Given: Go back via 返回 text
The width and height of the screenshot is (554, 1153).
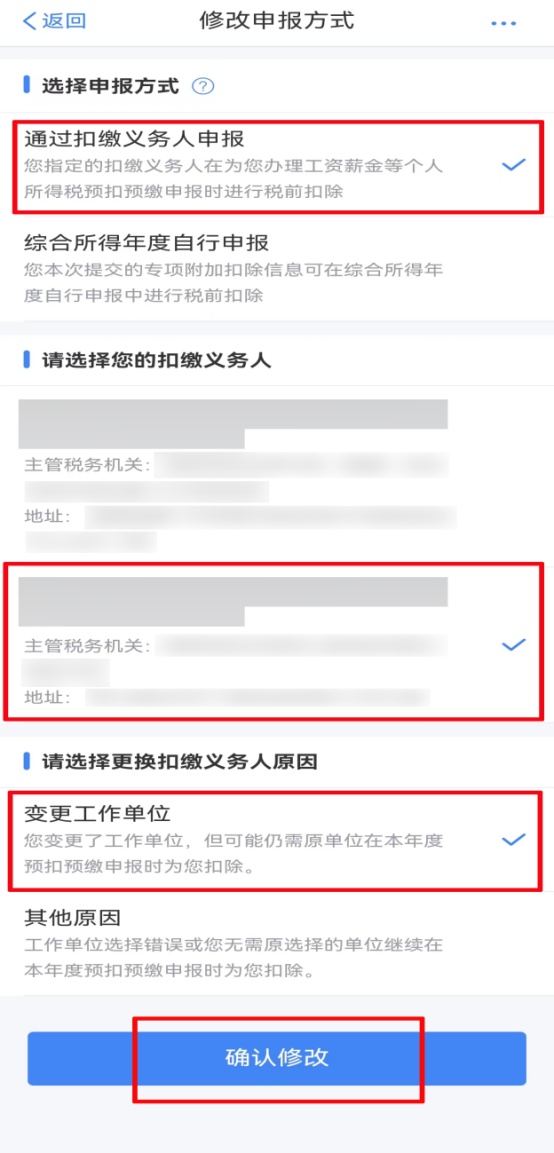Looking at the screenshot, I should tap(63, 21).
